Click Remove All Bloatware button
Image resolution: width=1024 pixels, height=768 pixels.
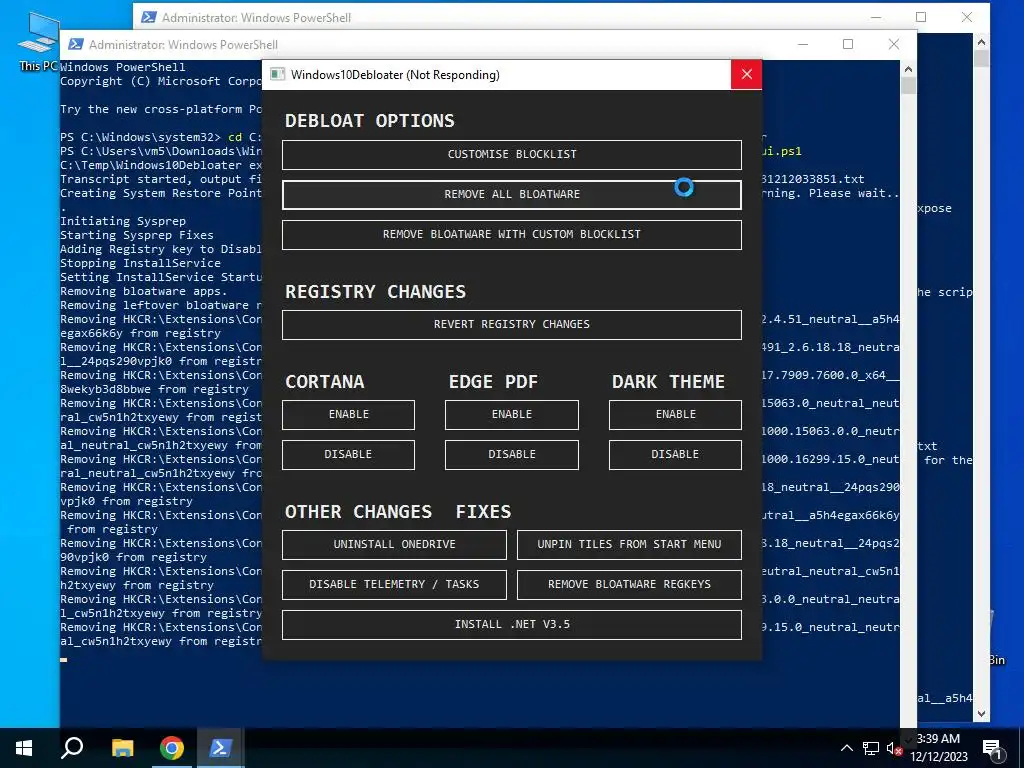click(x=511, y=195)
